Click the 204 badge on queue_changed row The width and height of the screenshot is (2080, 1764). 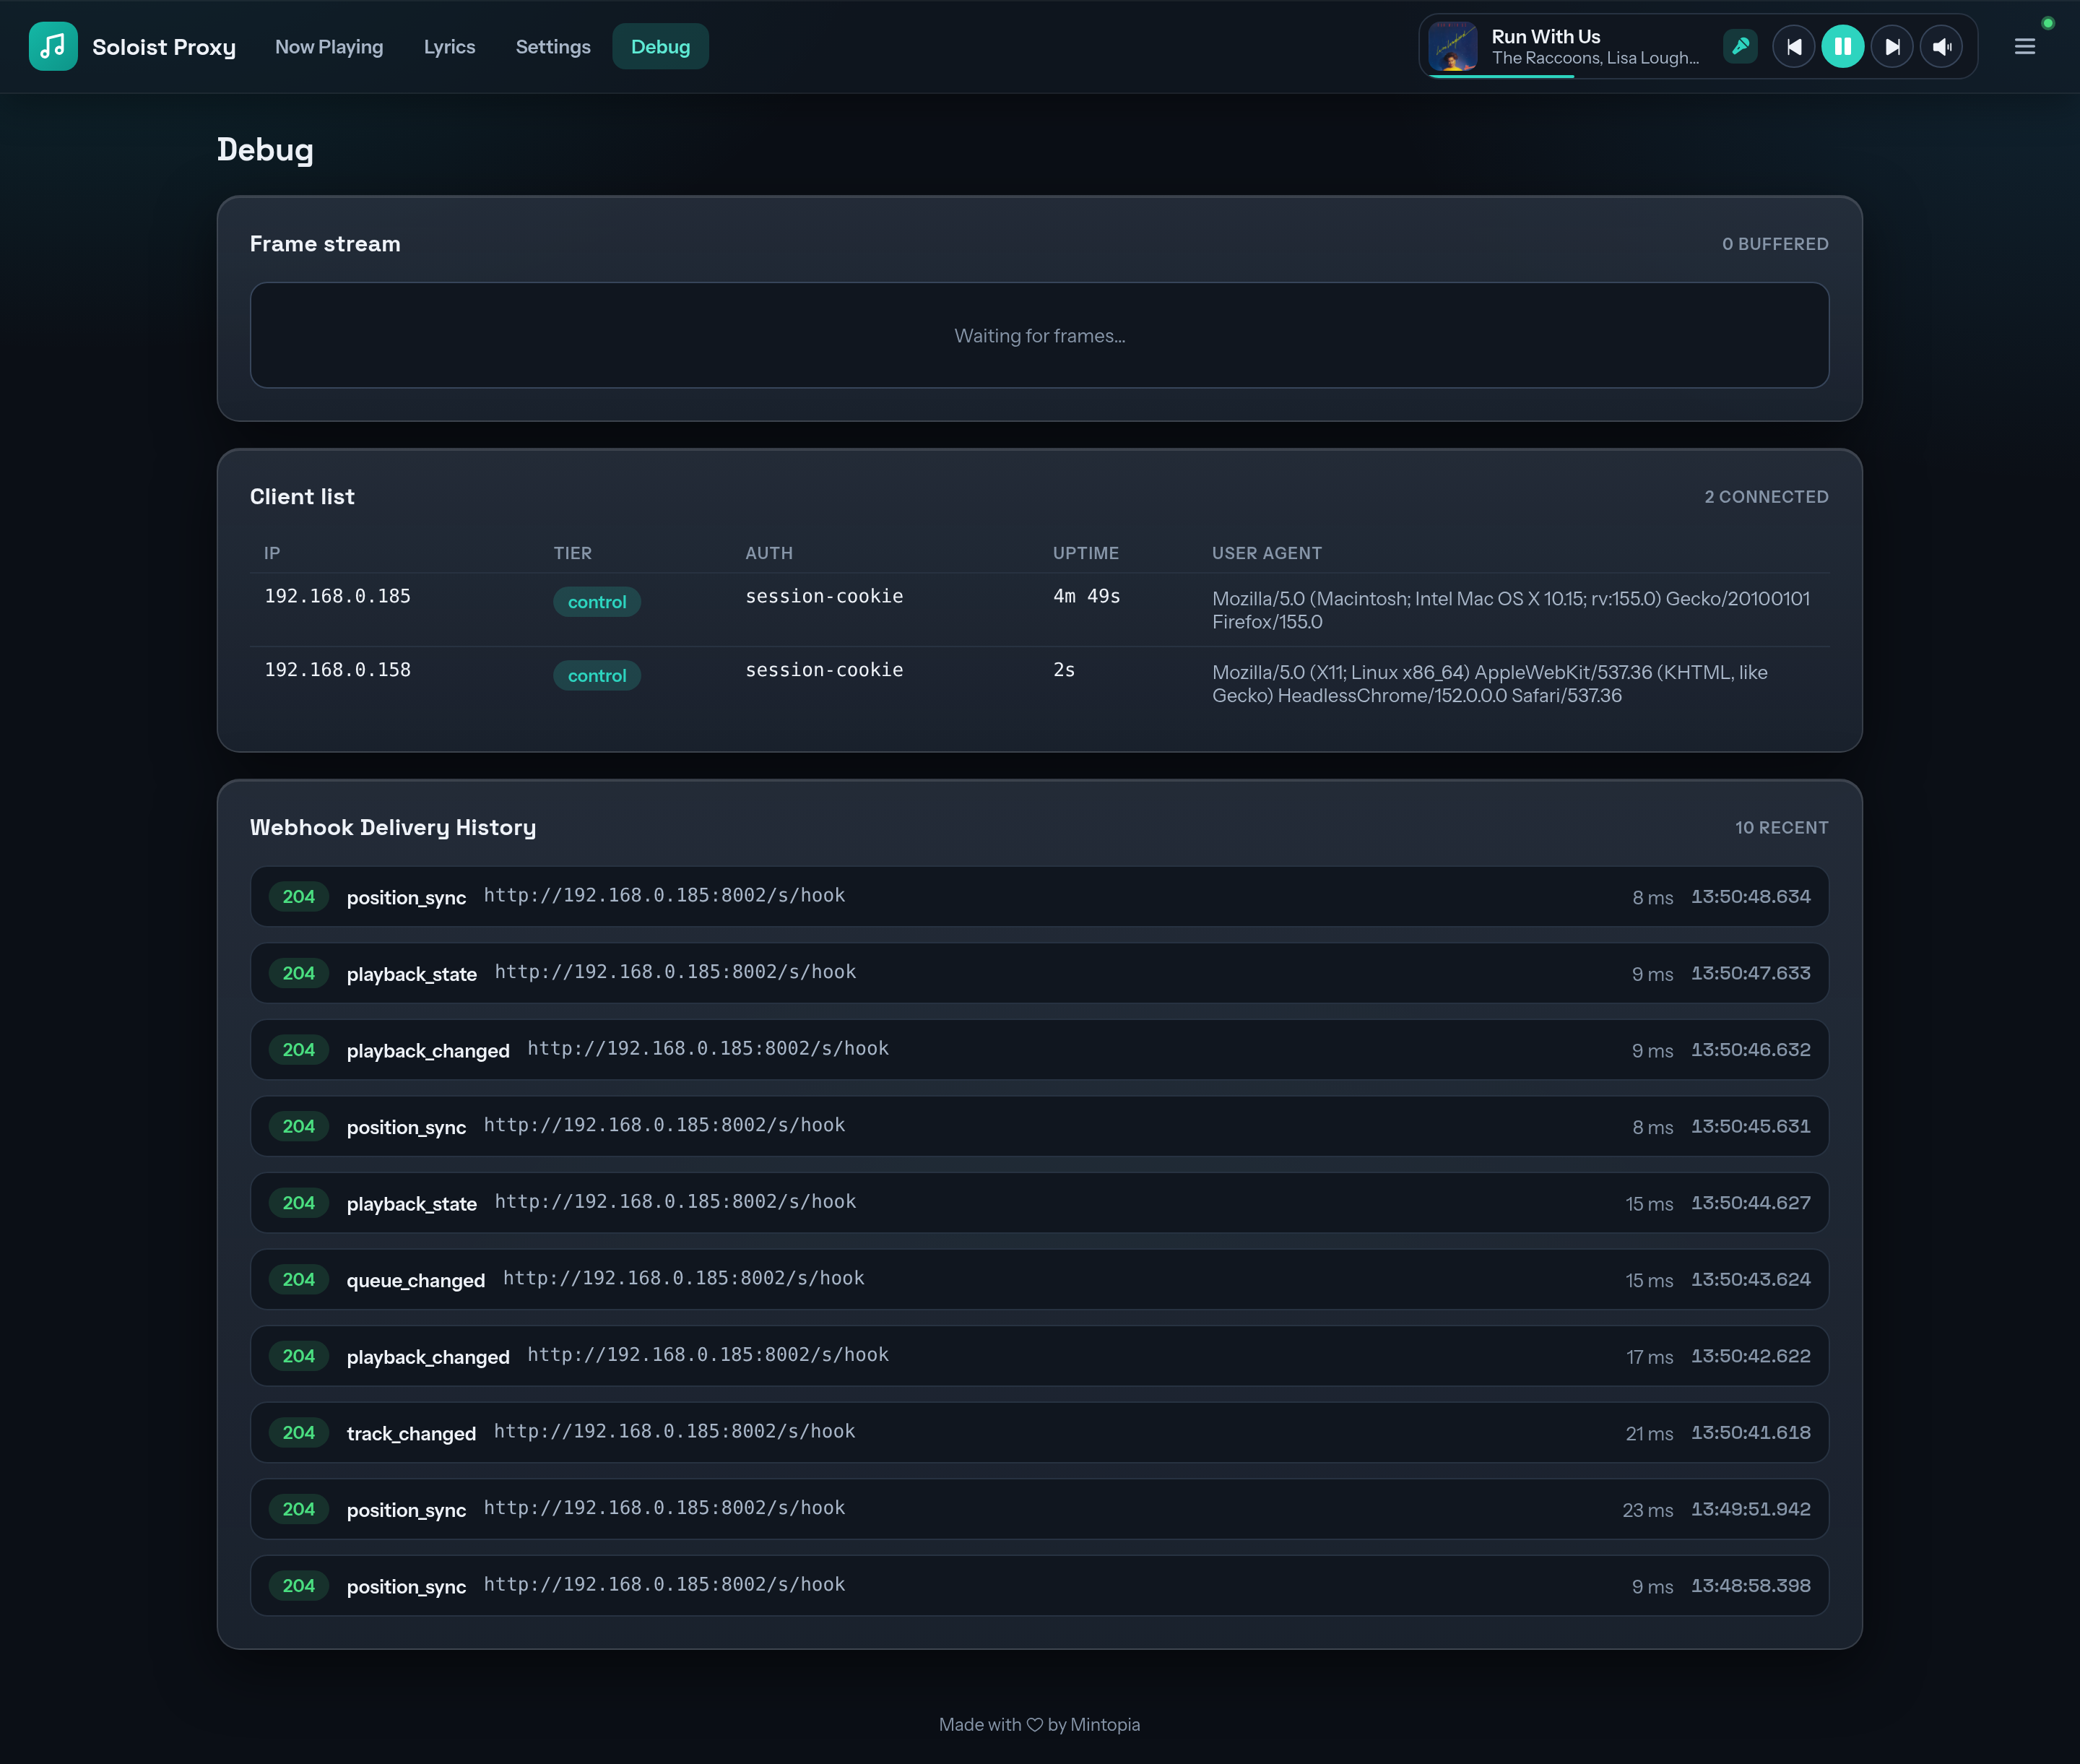pyautogui.click(x=299, y=1280)
